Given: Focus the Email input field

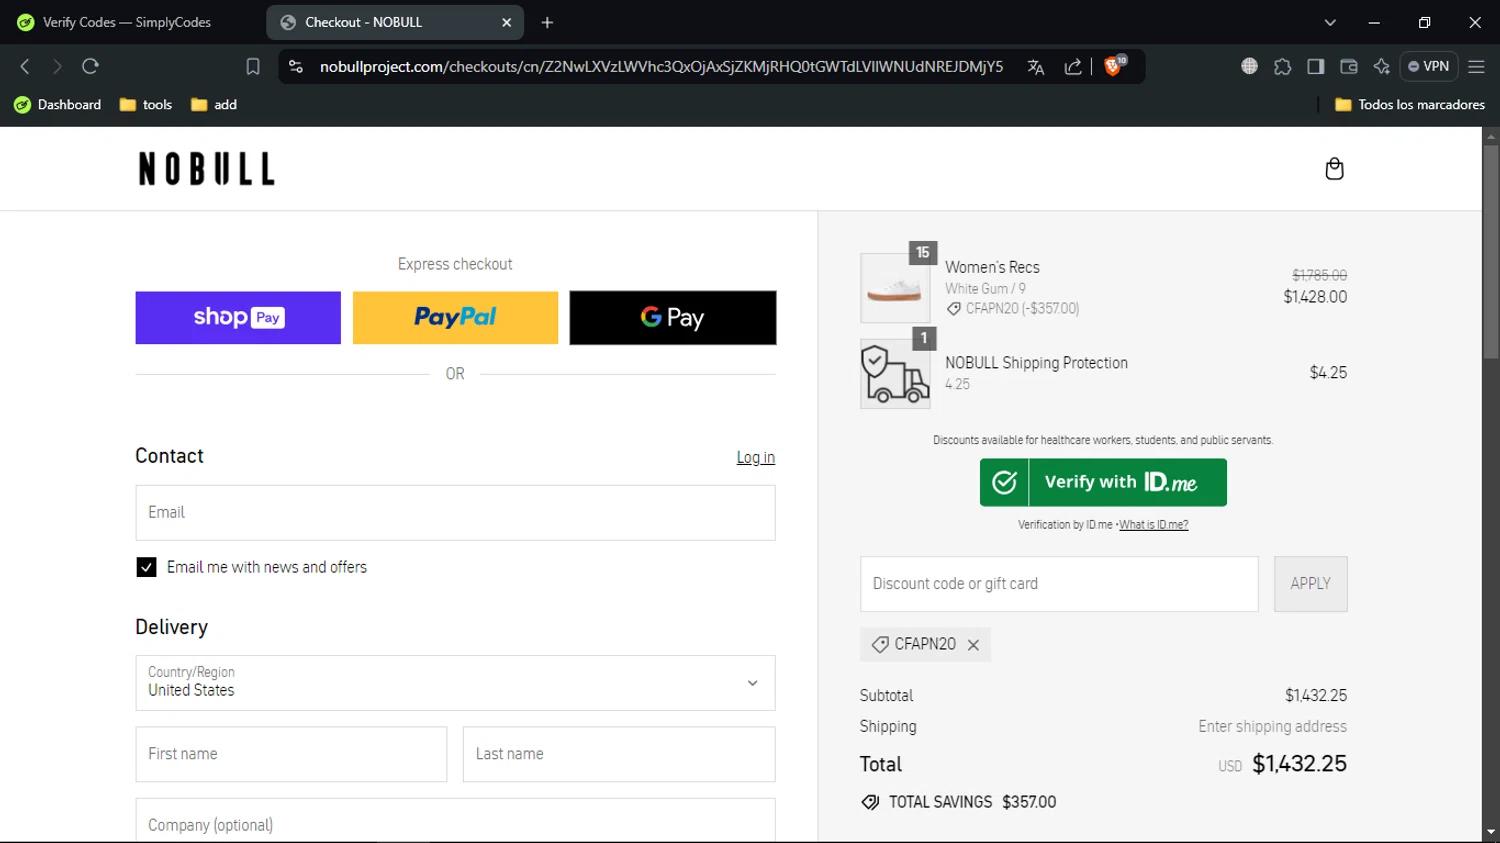Looking at the screenshot, I should pos(455,513).
